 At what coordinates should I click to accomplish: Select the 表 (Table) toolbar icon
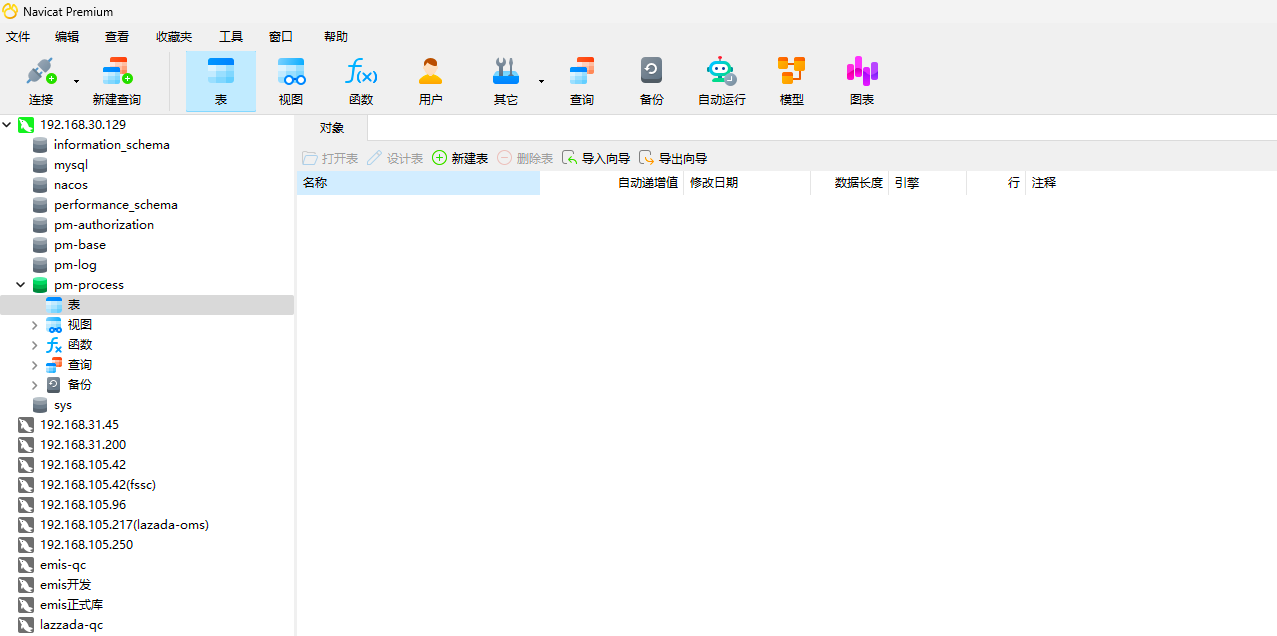point(221,81)
